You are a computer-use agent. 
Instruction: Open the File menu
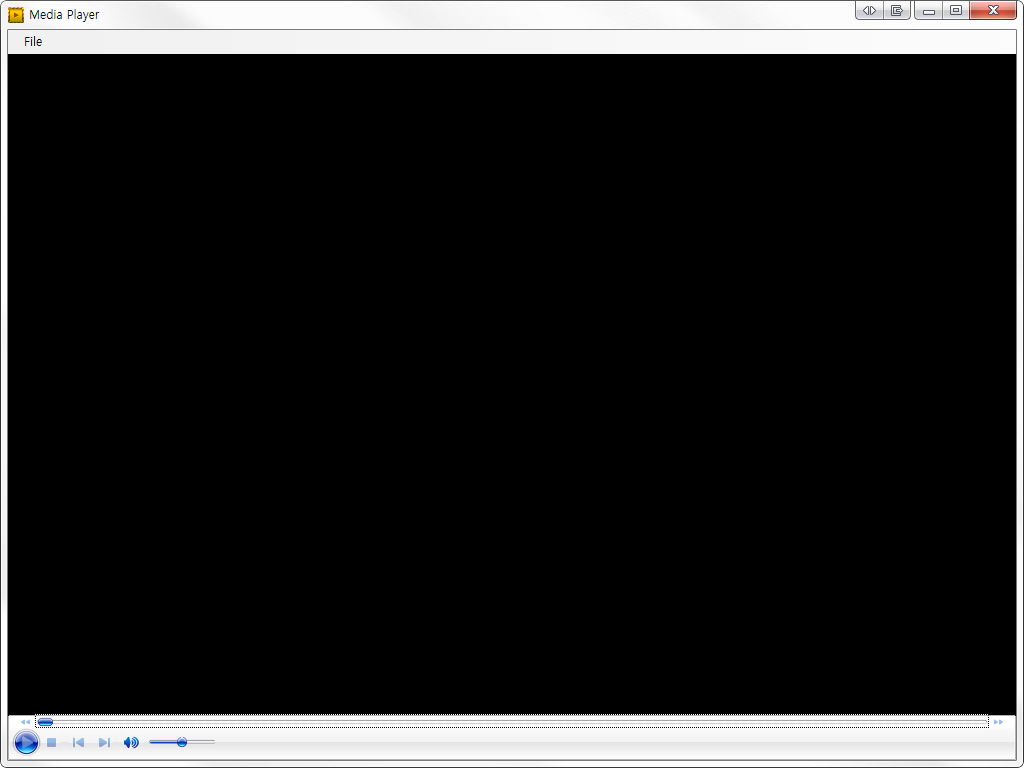[x=33, y=42]
